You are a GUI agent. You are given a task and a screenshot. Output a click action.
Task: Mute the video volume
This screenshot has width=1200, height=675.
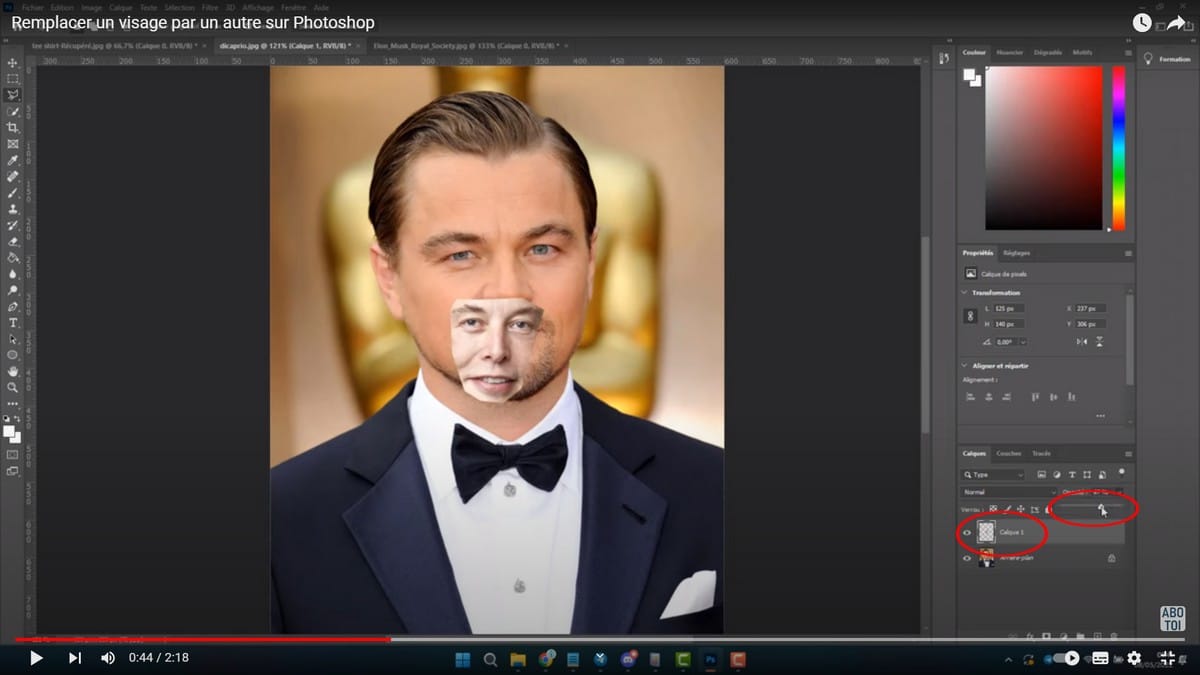[x=108, y=658]
